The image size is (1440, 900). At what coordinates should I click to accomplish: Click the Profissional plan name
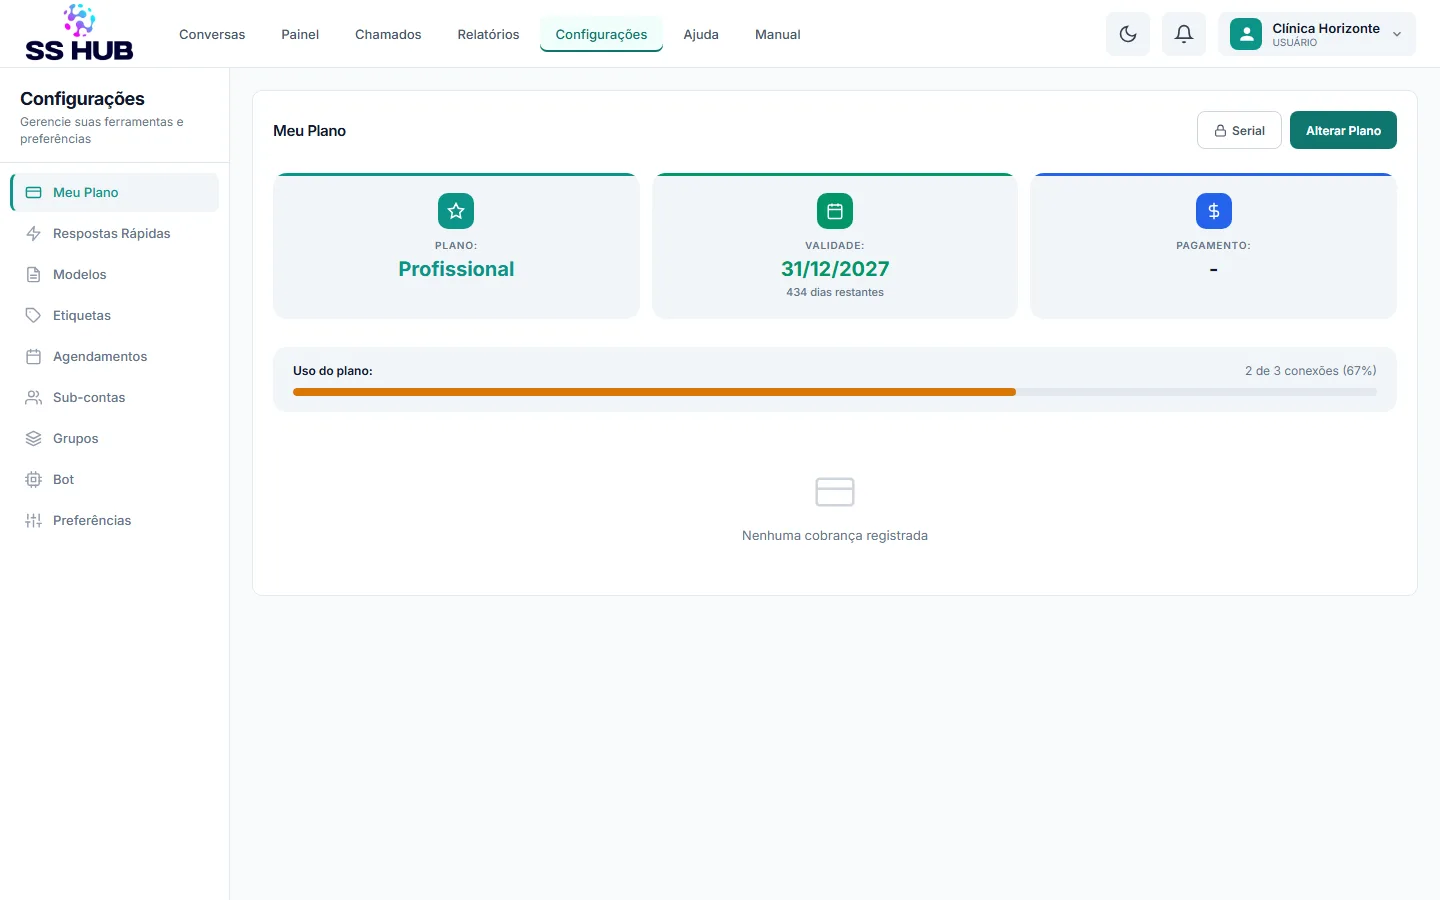tap(456, 269)
